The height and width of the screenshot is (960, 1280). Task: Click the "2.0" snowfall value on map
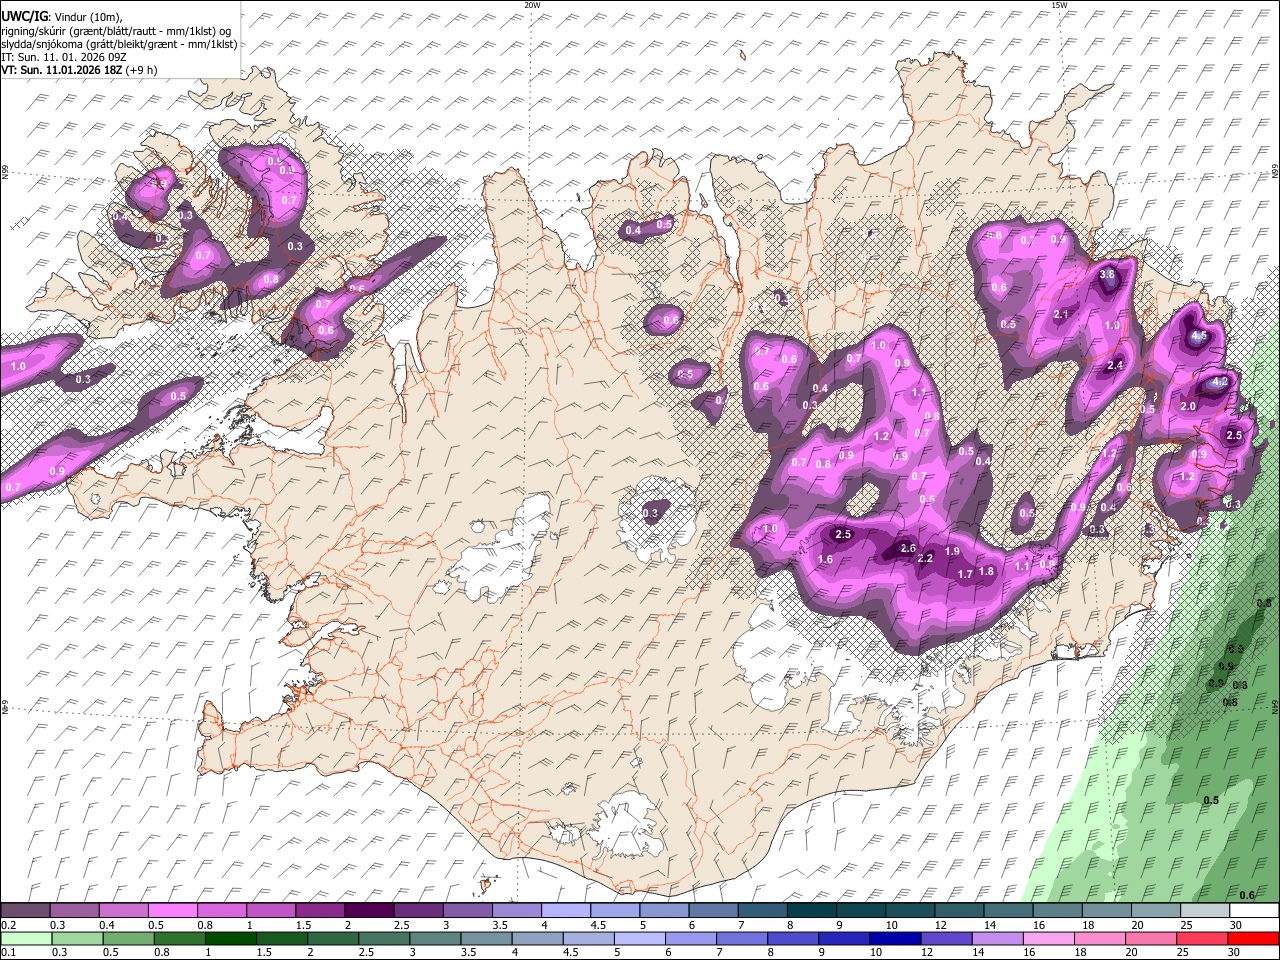pos(1188,407)
